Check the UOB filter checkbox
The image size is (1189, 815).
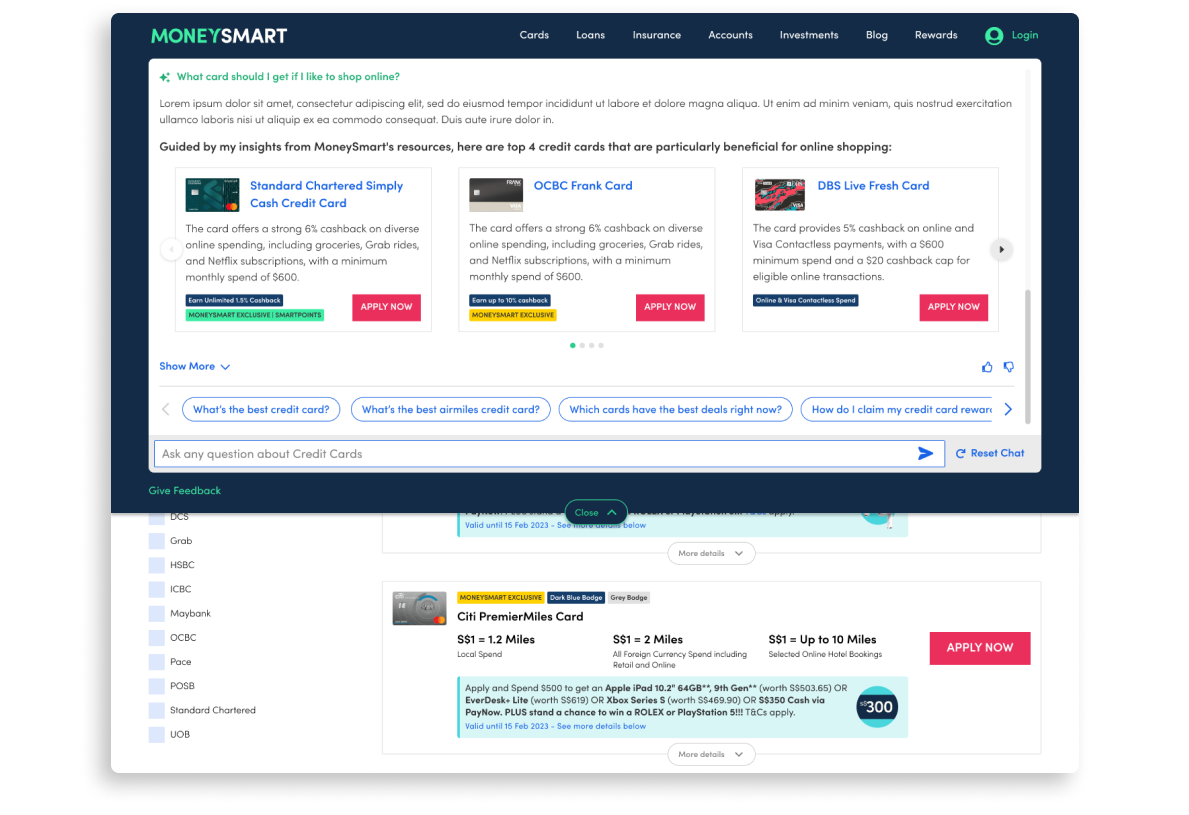pos(157,735)
